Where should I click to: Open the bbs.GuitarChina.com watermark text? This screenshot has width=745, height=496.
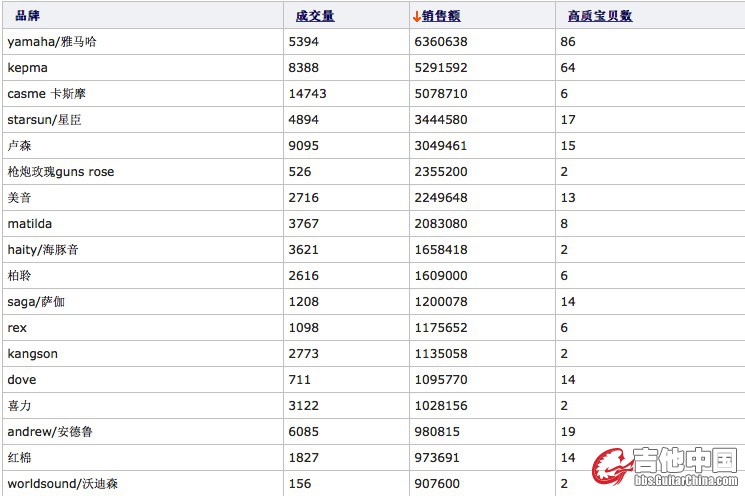688,482
